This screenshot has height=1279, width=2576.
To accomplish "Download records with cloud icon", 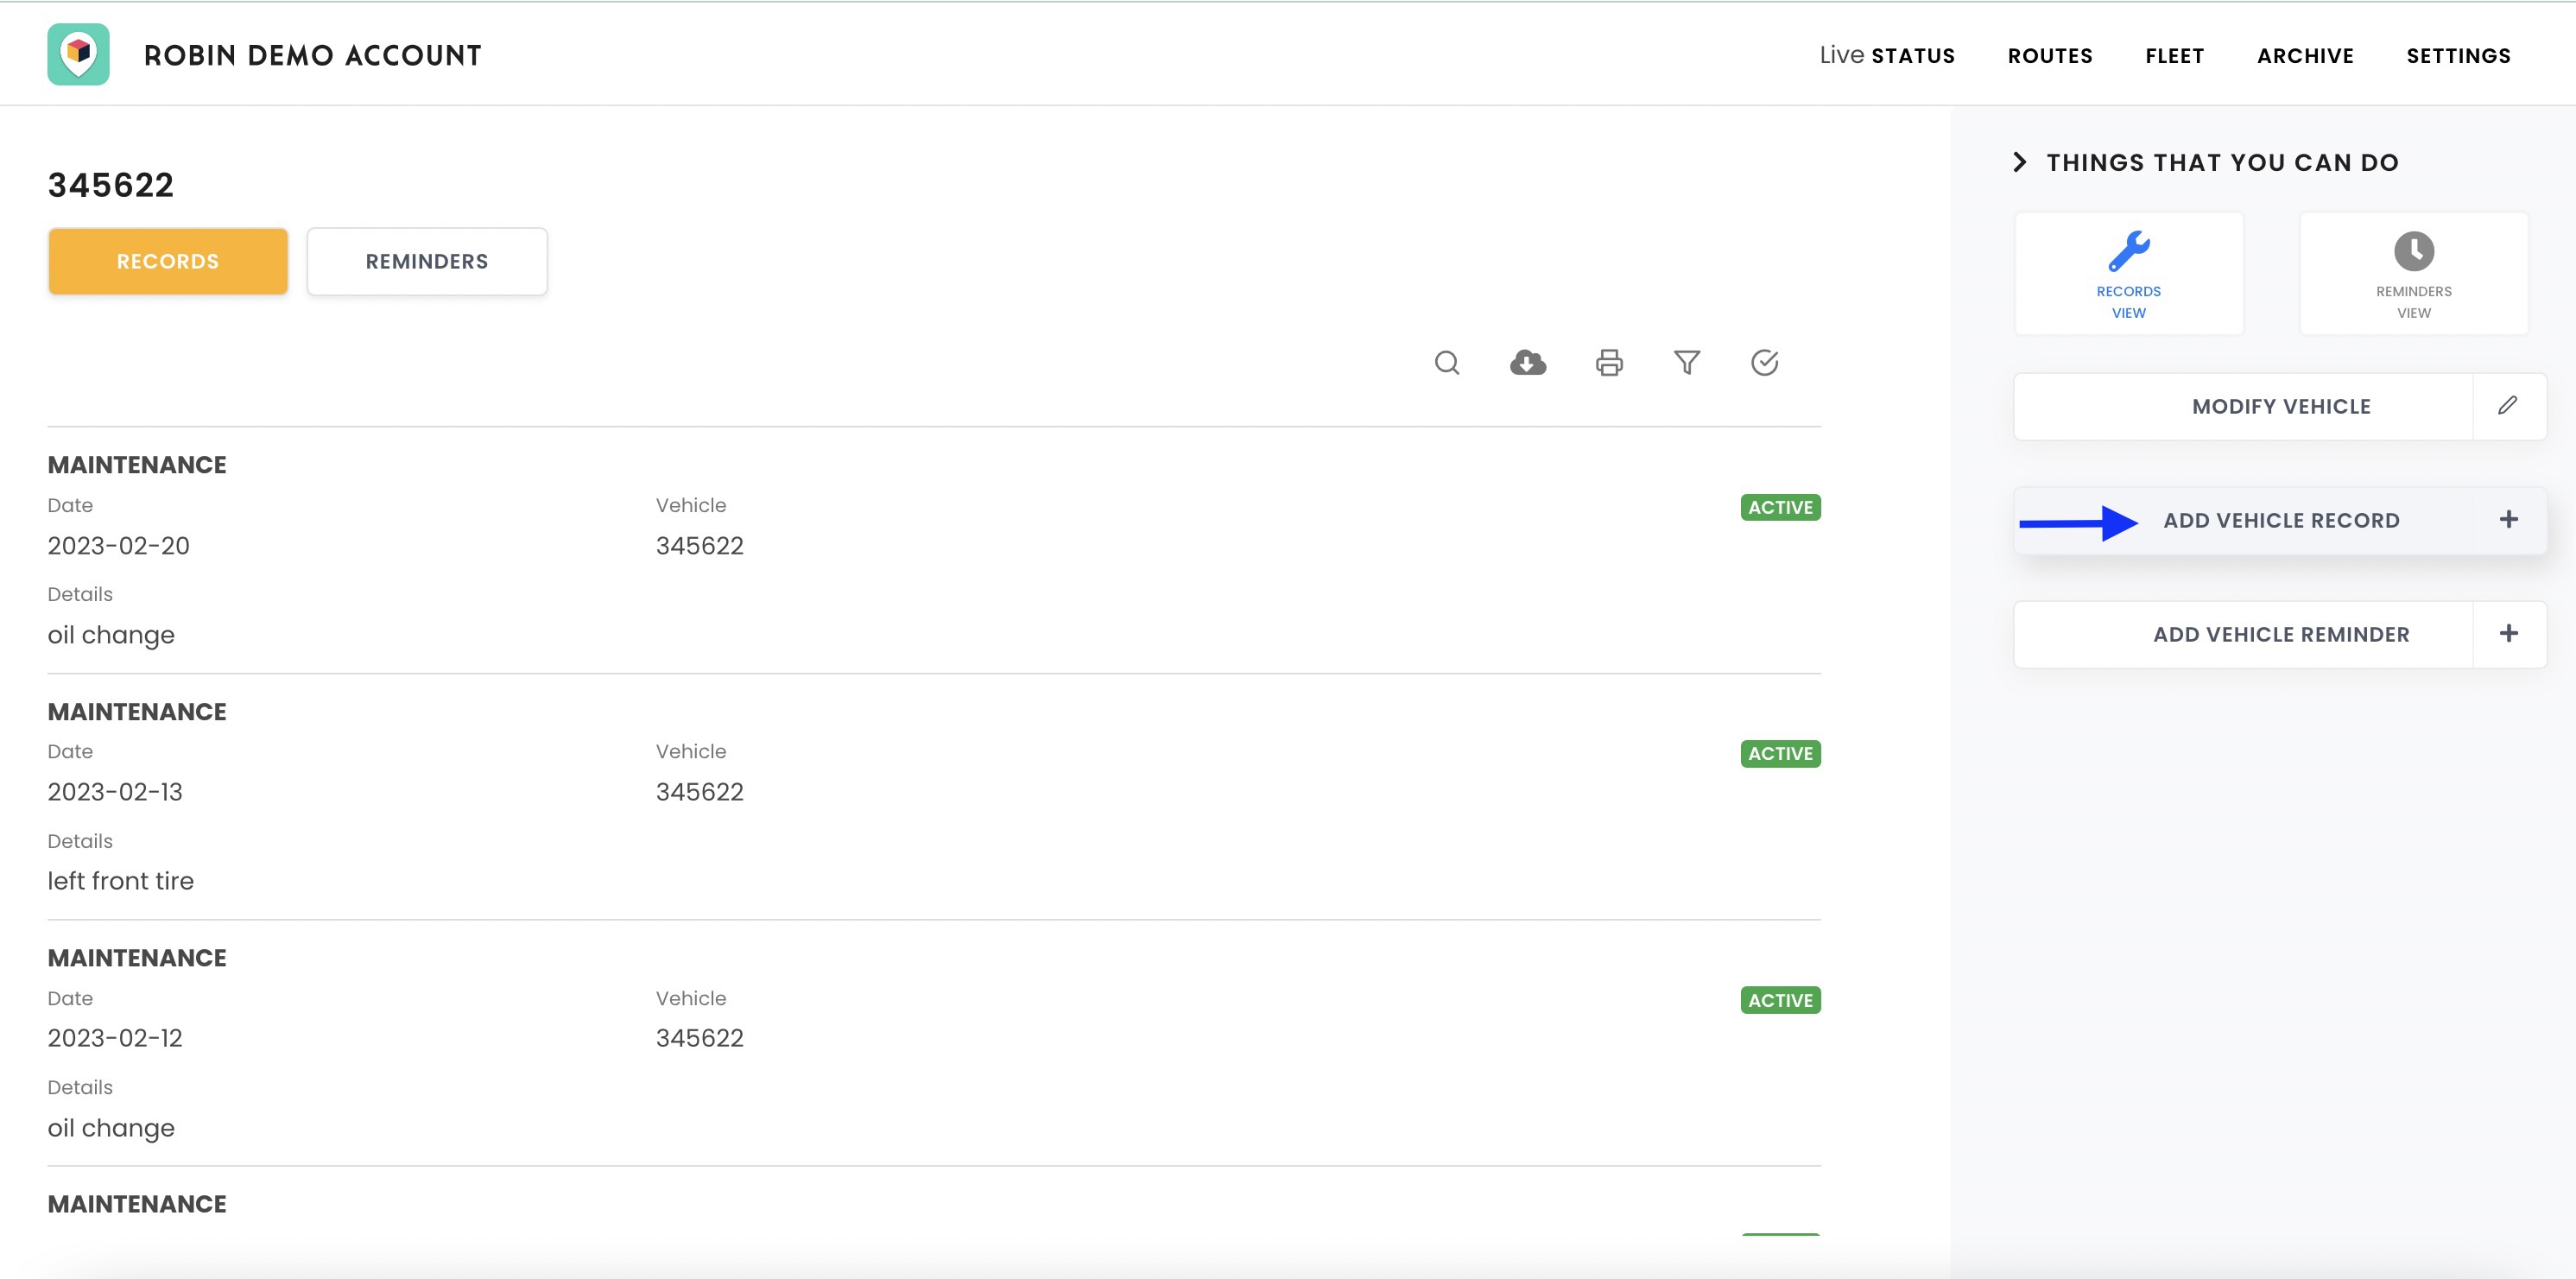I will (x=1527, y=362).
